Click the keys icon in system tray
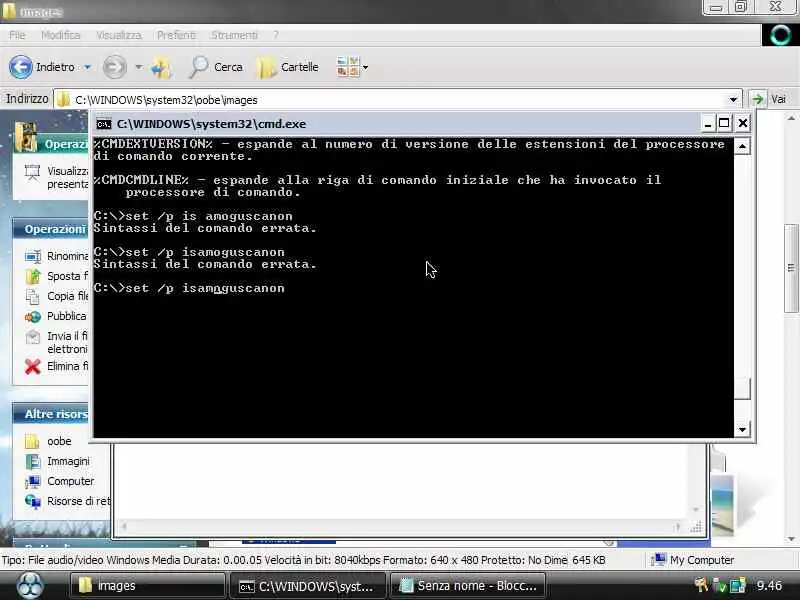 (x=702, y=585)
